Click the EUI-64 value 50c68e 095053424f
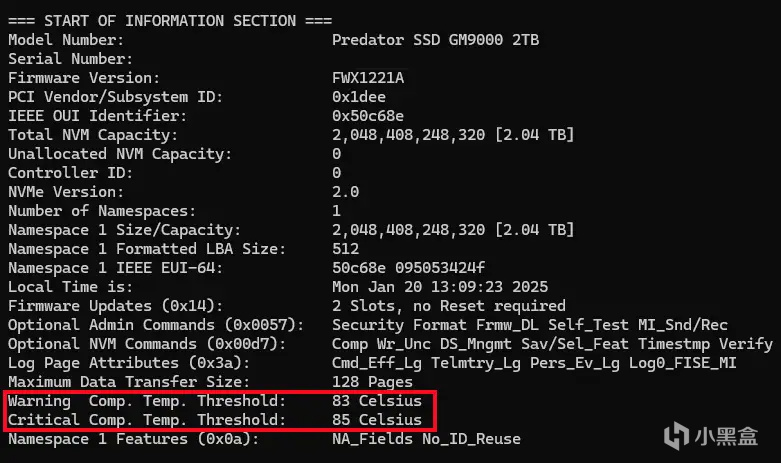This screenshot has width=781, height=463. point(408,268)
